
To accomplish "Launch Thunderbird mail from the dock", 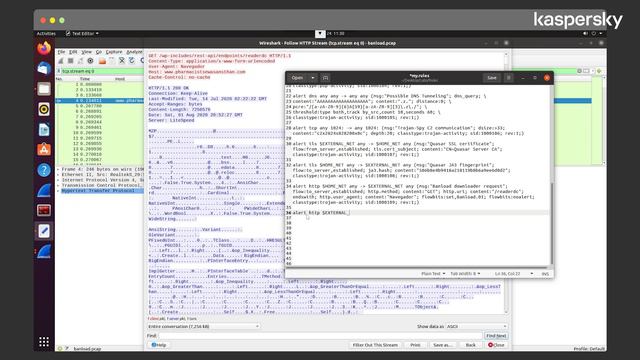I will pyautogui.click(x=44, y=68).
